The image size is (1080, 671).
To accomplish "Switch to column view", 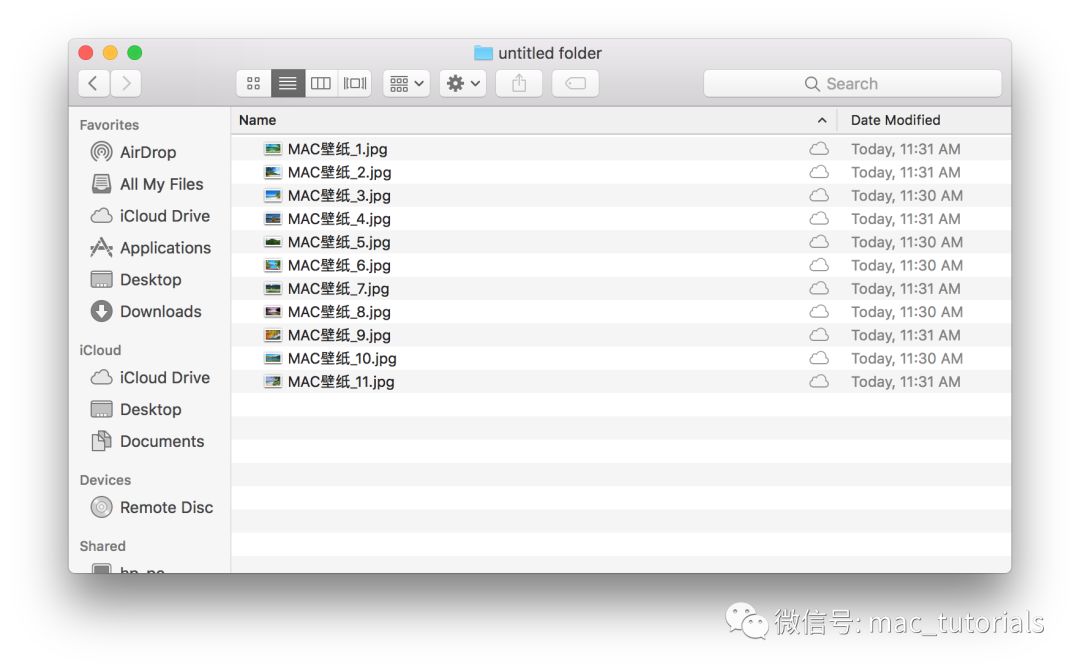I will (x=321, y=84).
